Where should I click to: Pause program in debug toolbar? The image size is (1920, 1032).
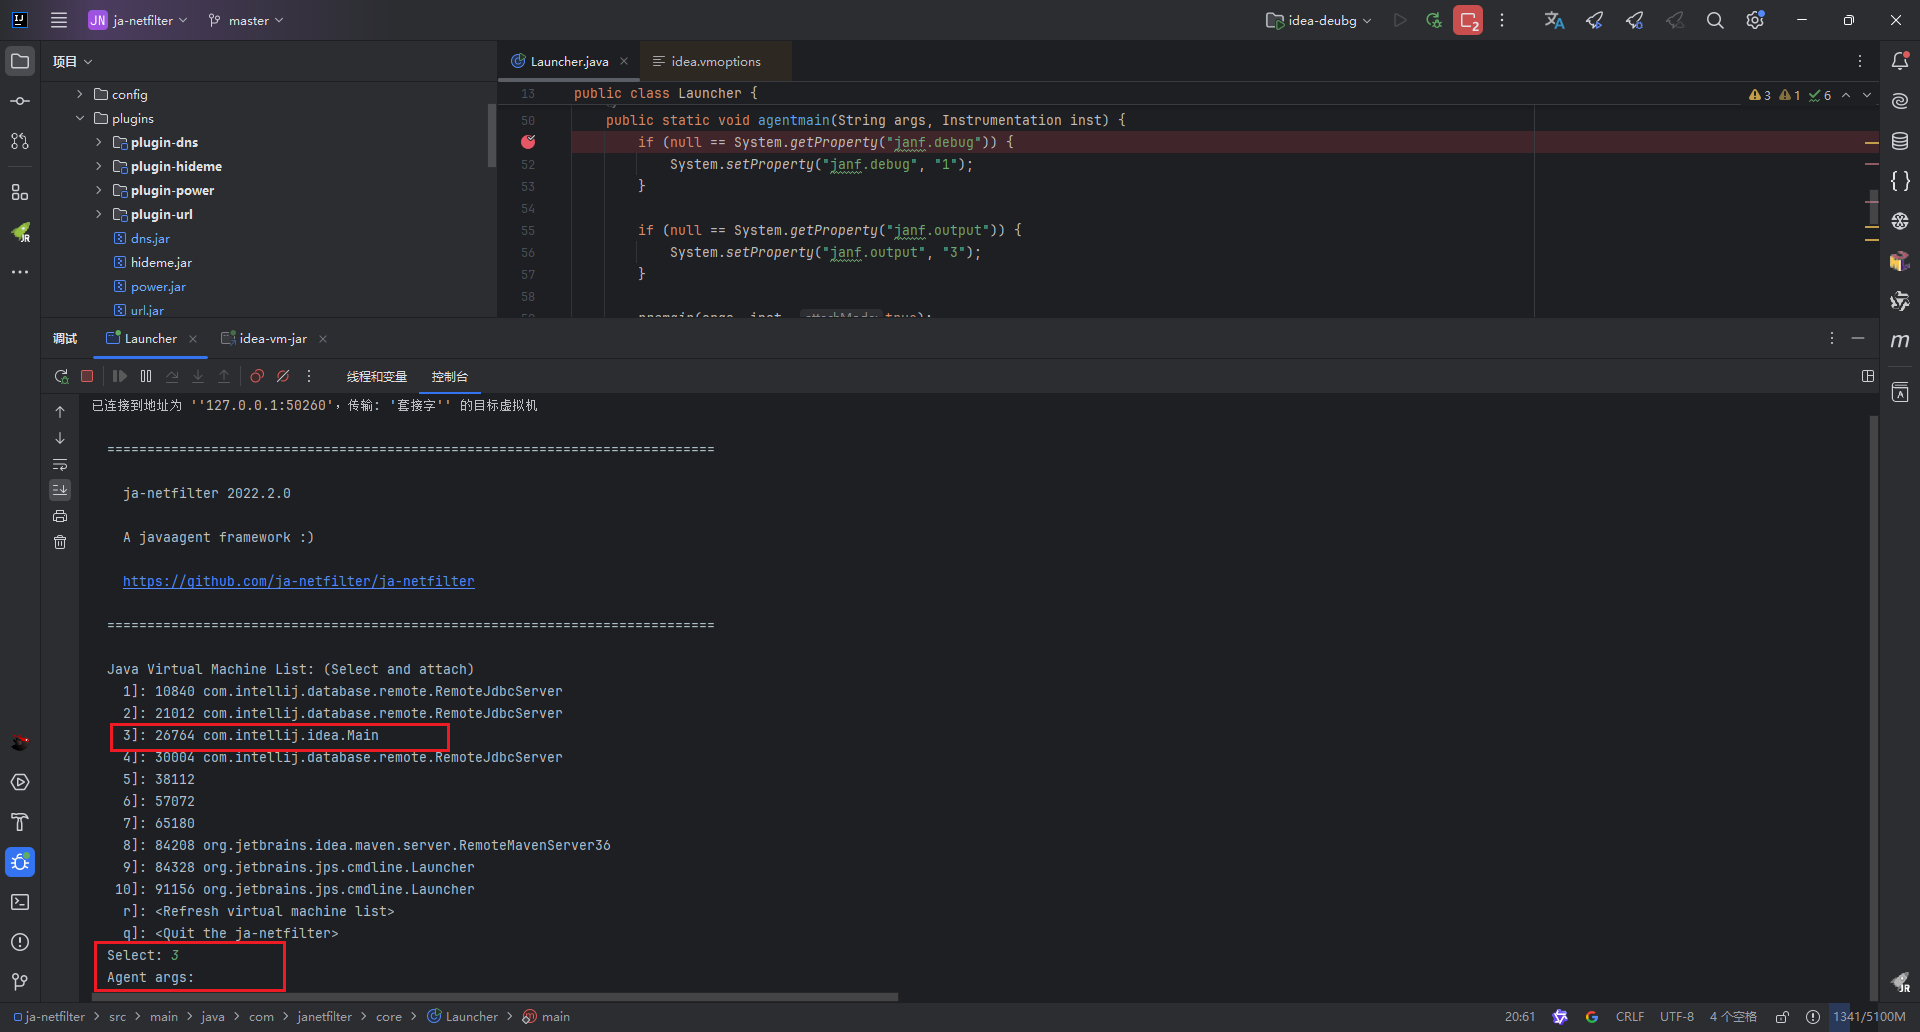point(146,376)
